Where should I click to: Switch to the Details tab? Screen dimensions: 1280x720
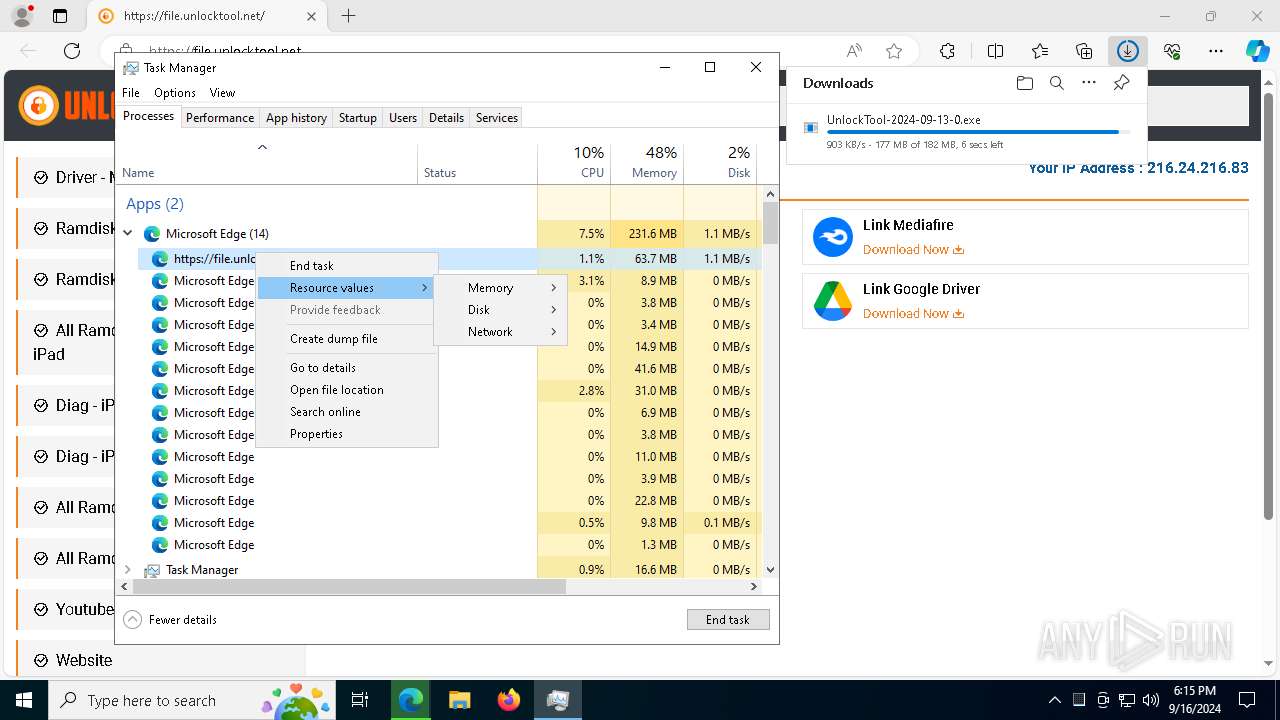(446, 118)
